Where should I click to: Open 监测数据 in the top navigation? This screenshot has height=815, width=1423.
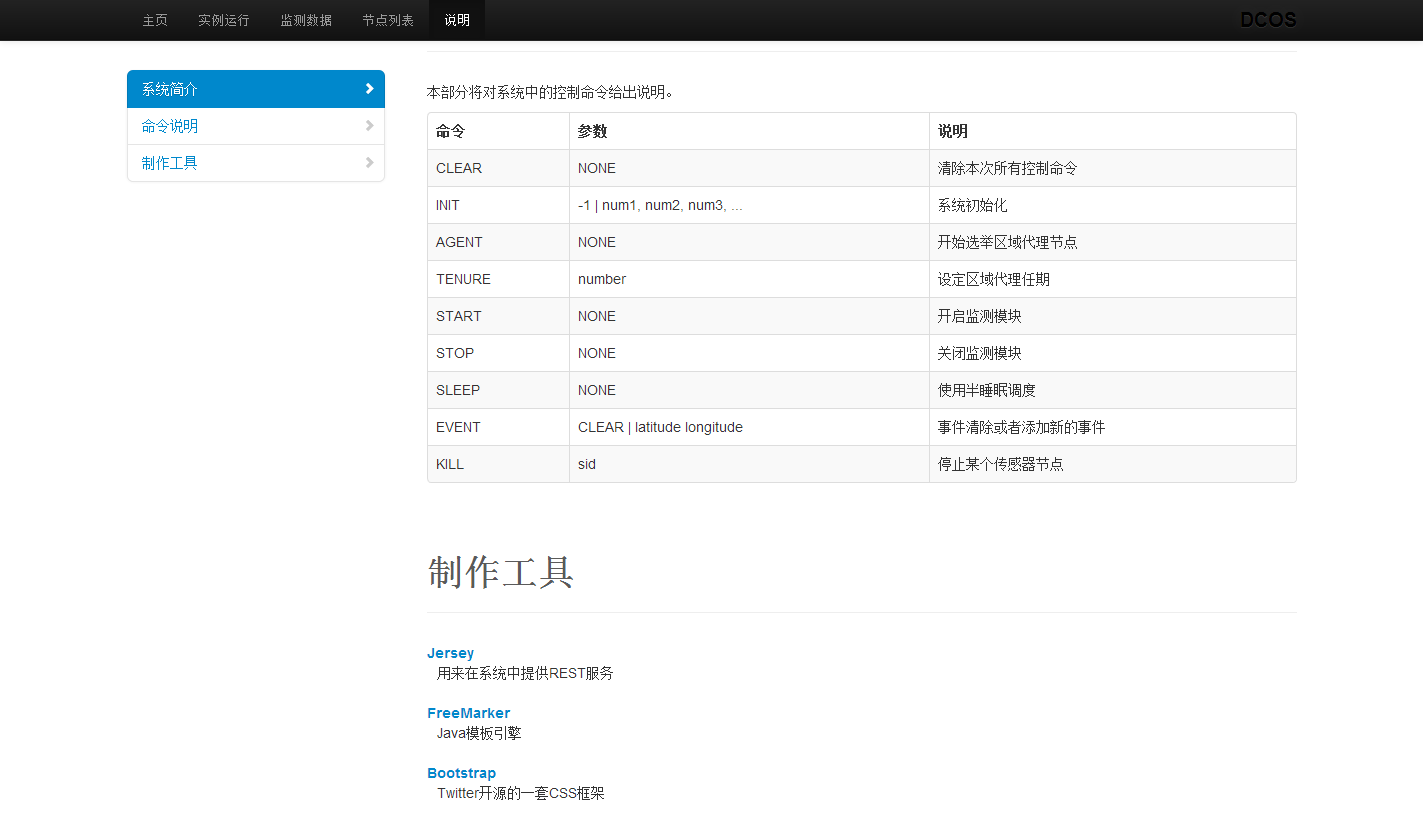click(306, 20)
